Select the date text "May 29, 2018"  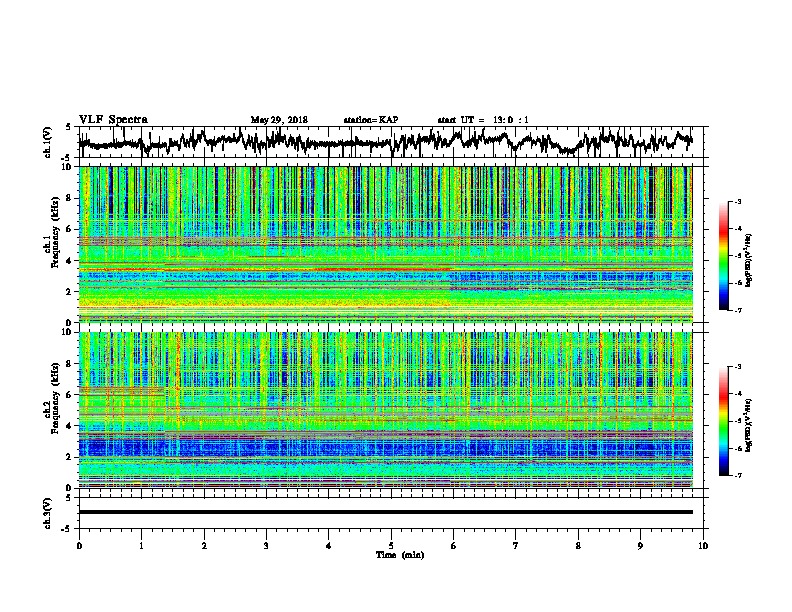click(x=279, y=120)
